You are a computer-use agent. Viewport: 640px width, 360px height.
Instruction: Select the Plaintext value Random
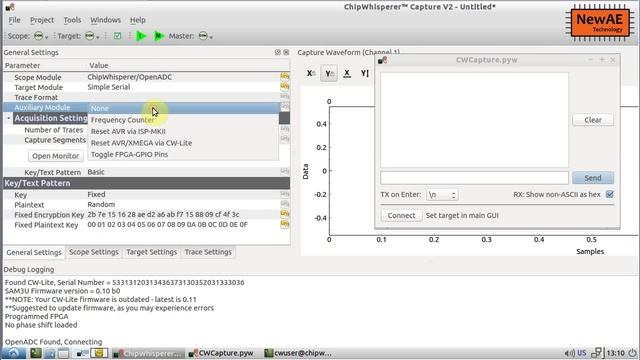pyautogui.click(x=101, y=204)
